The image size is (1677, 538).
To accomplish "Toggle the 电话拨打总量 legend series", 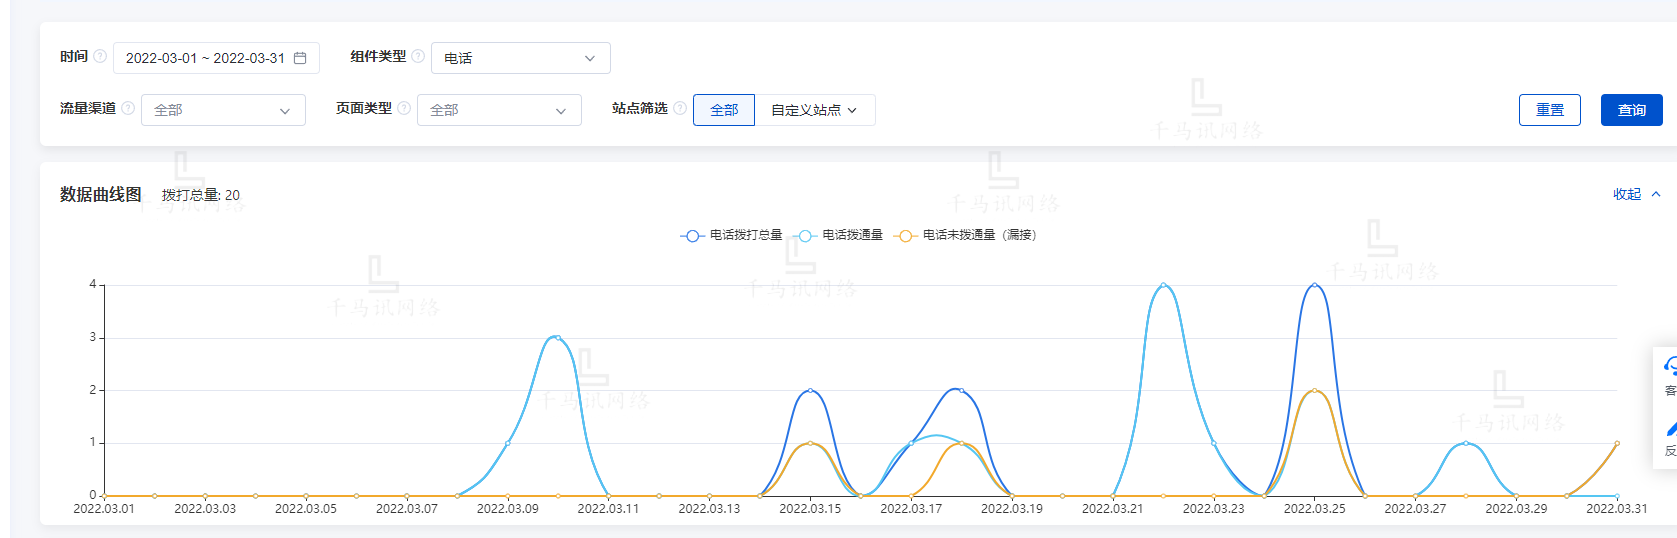I will (732, 235).
